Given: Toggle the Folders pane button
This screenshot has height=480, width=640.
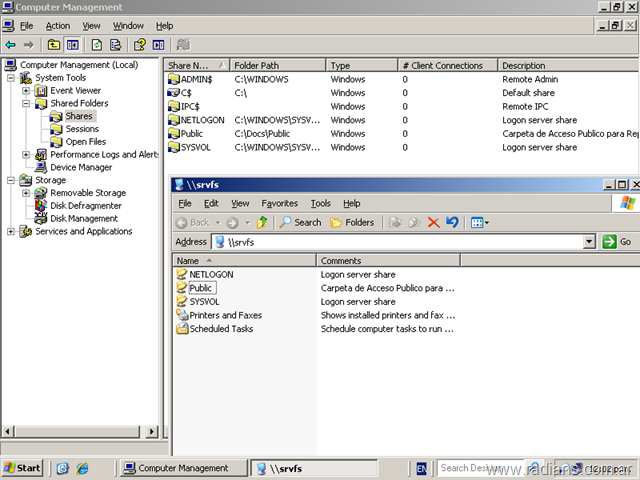Looking at the screenshot, I should (x=352, y=222).
